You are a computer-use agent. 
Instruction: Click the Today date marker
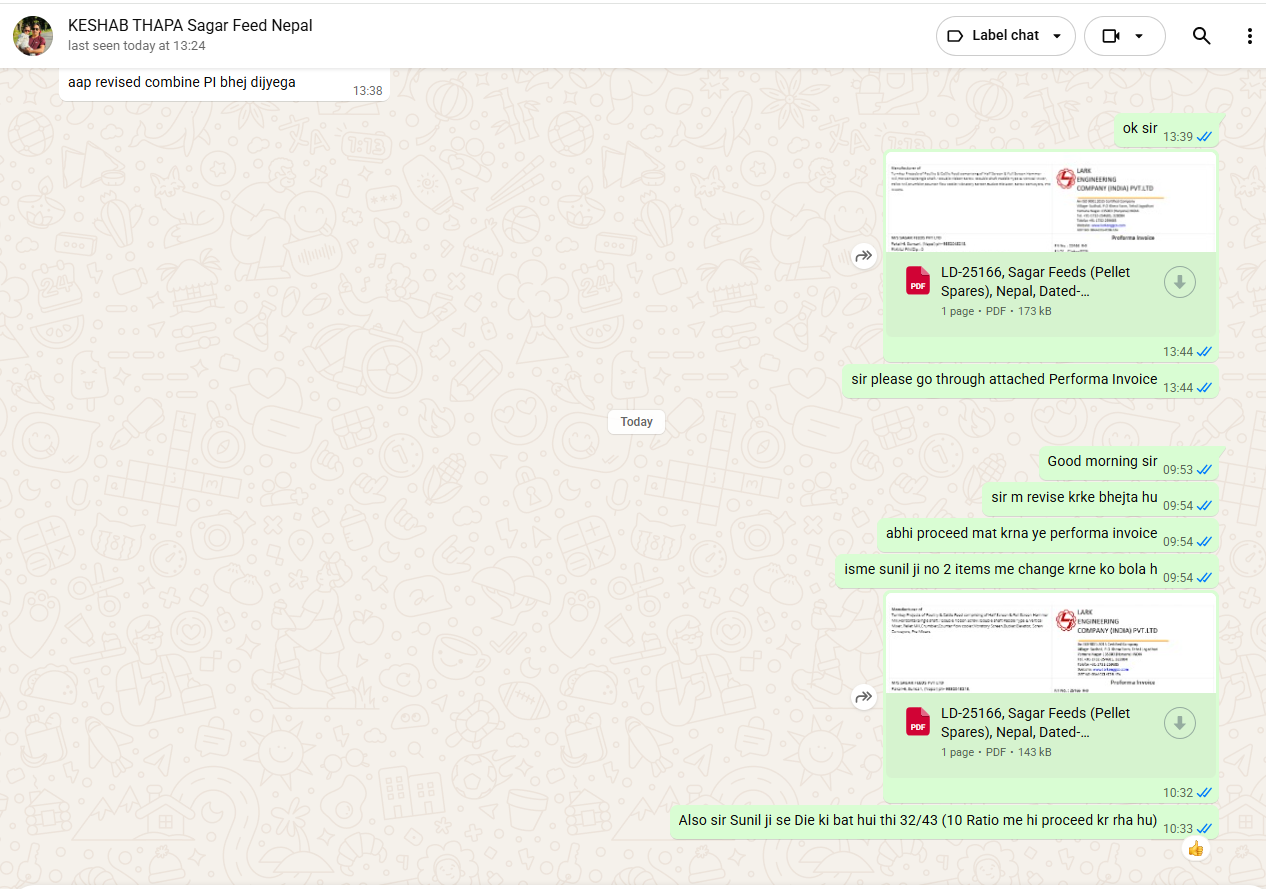(x=636, y=422)
